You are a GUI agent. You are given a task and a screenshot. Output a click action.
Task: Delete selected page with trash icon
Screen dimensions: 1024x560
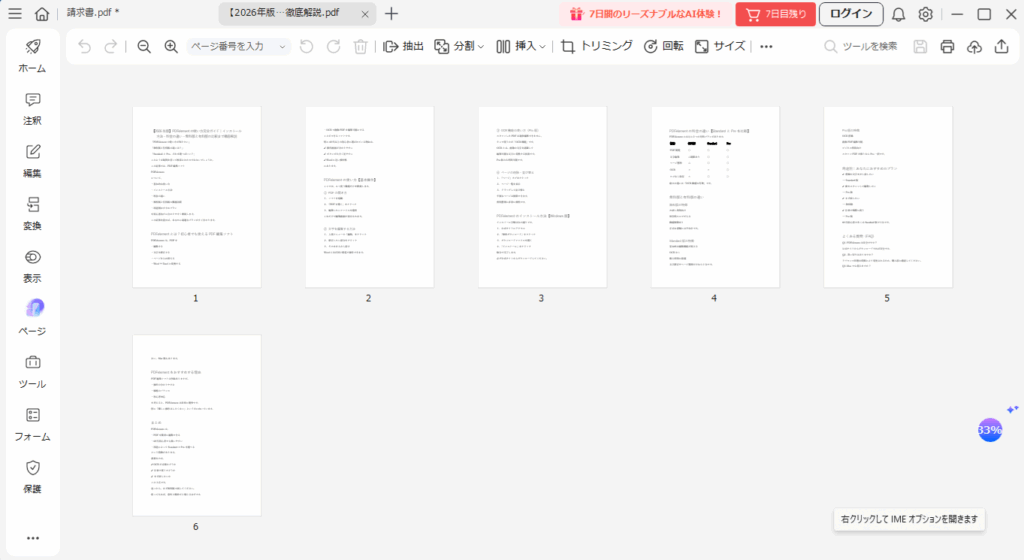pos(361,47)
